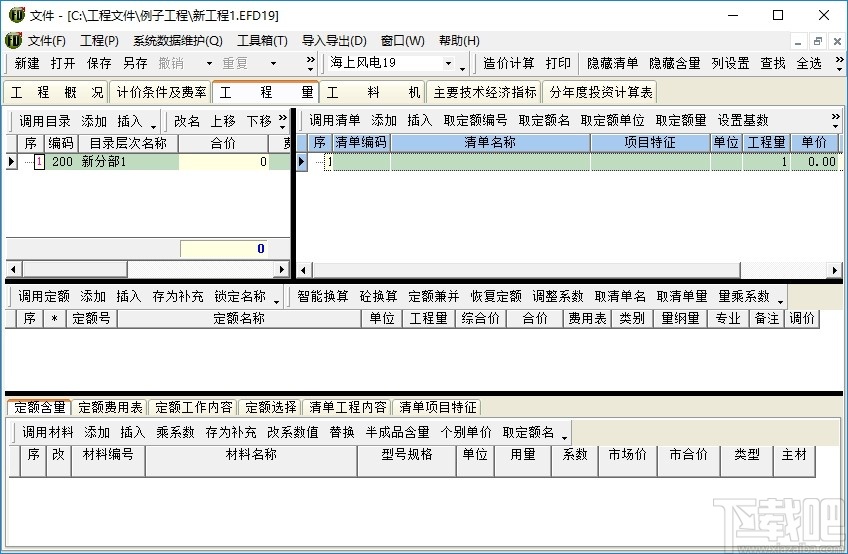This screenshot has height=554, width=848.
Task: Switch to the 工料机 tab
Action: point(373,93)
